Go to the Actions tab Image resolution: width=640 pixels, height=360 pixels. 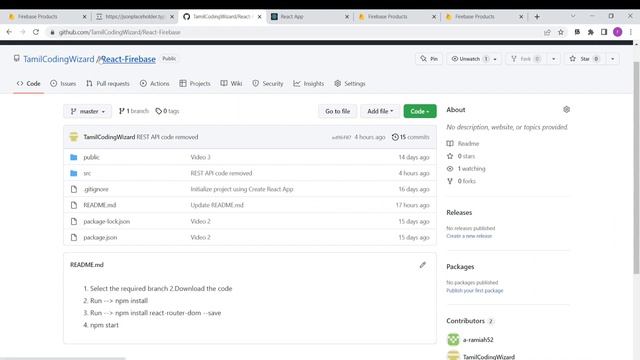155,83
